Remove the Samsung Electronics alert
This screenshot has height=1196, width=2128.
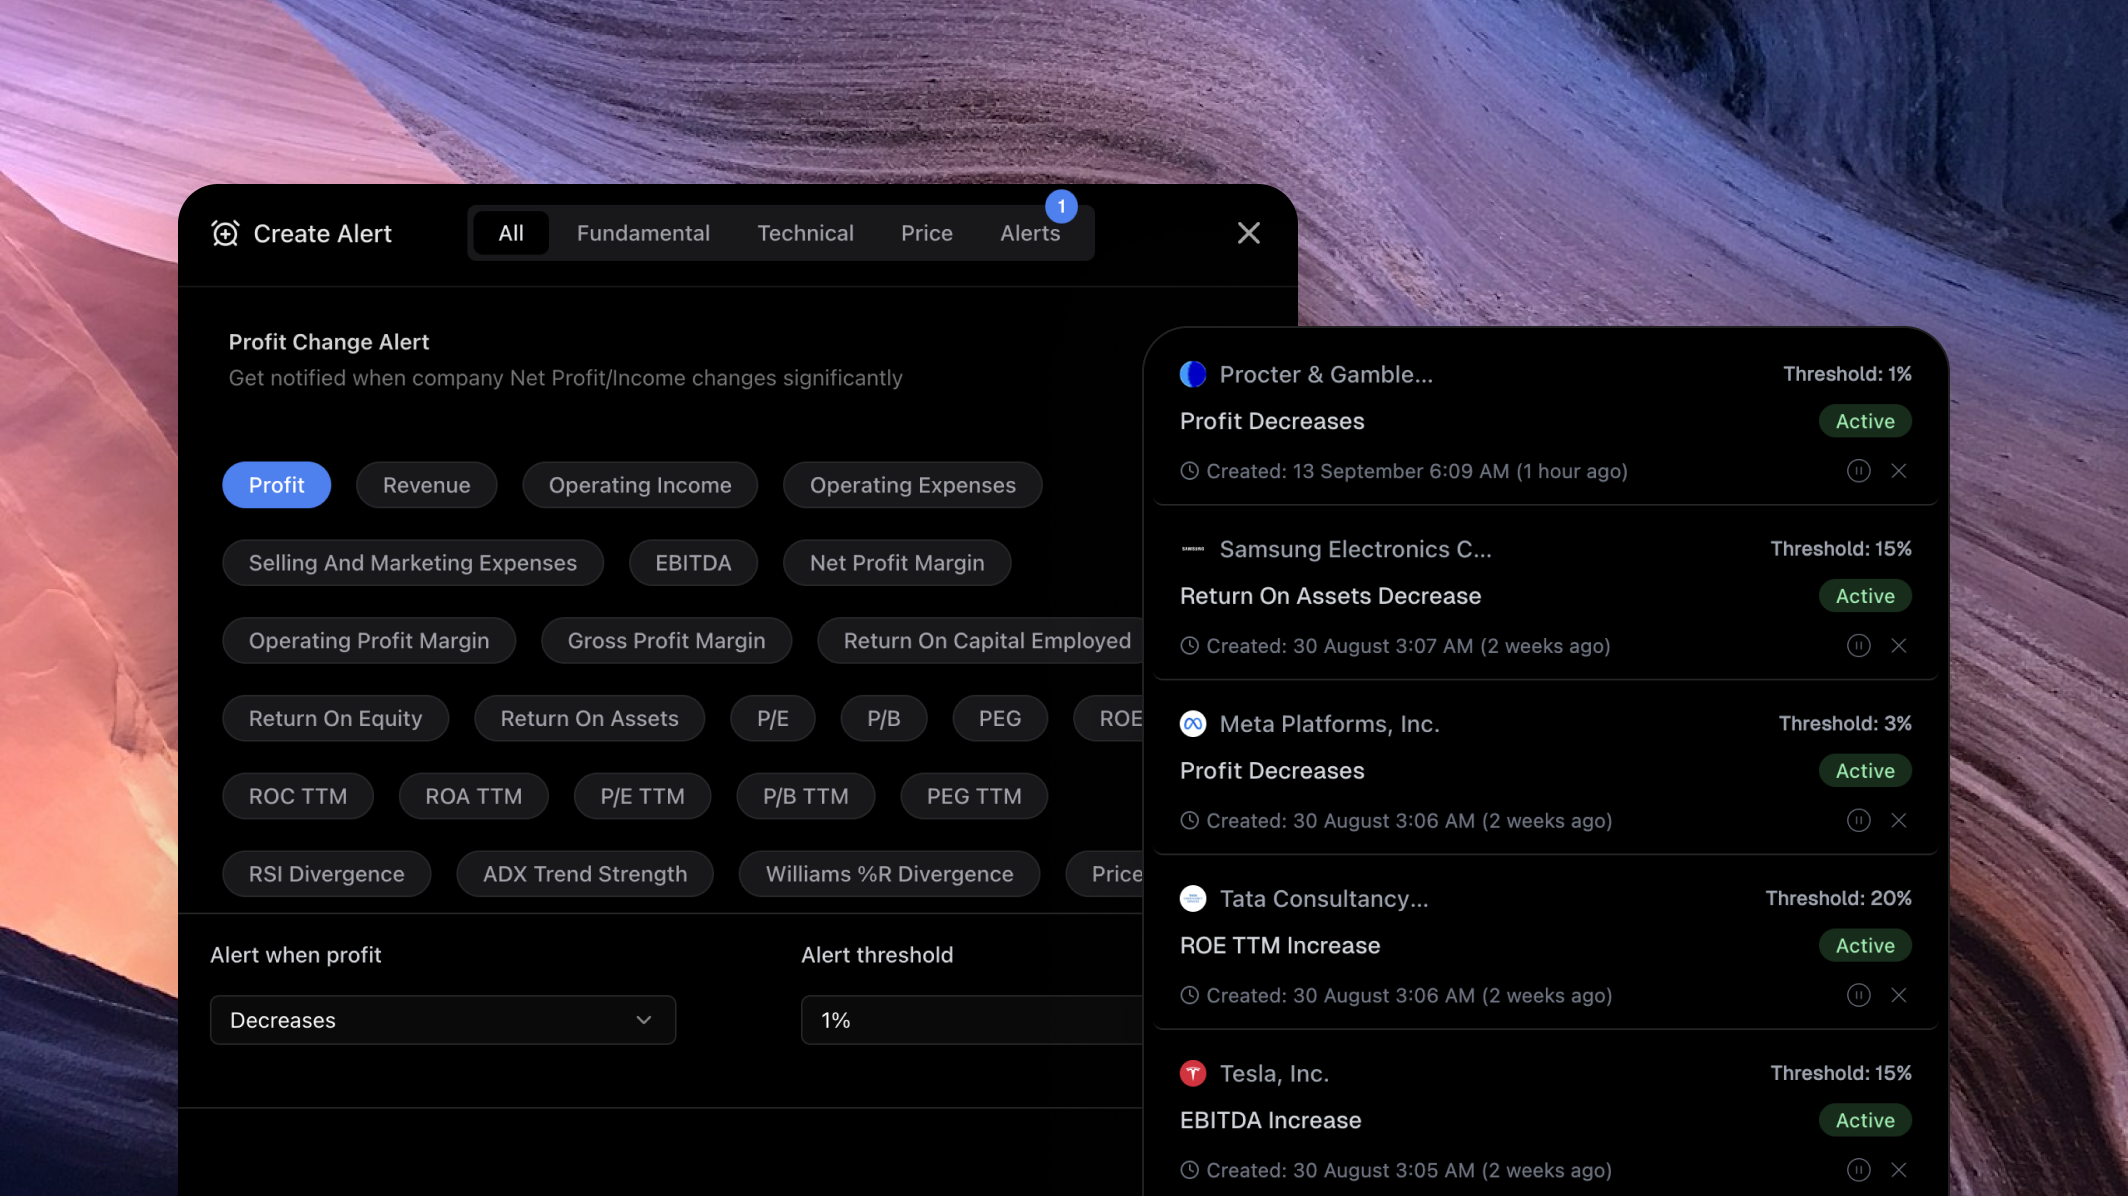pos(1899,646)
